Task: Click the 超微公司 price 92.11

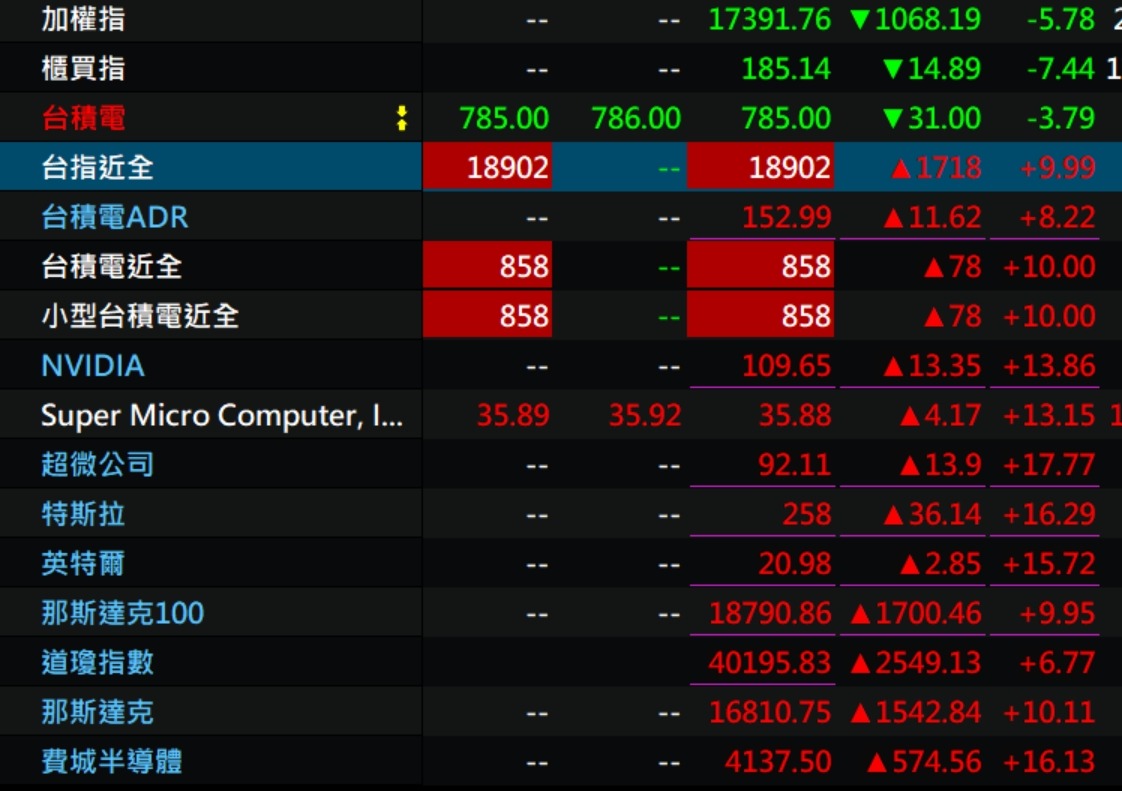Action: (794, 465)
